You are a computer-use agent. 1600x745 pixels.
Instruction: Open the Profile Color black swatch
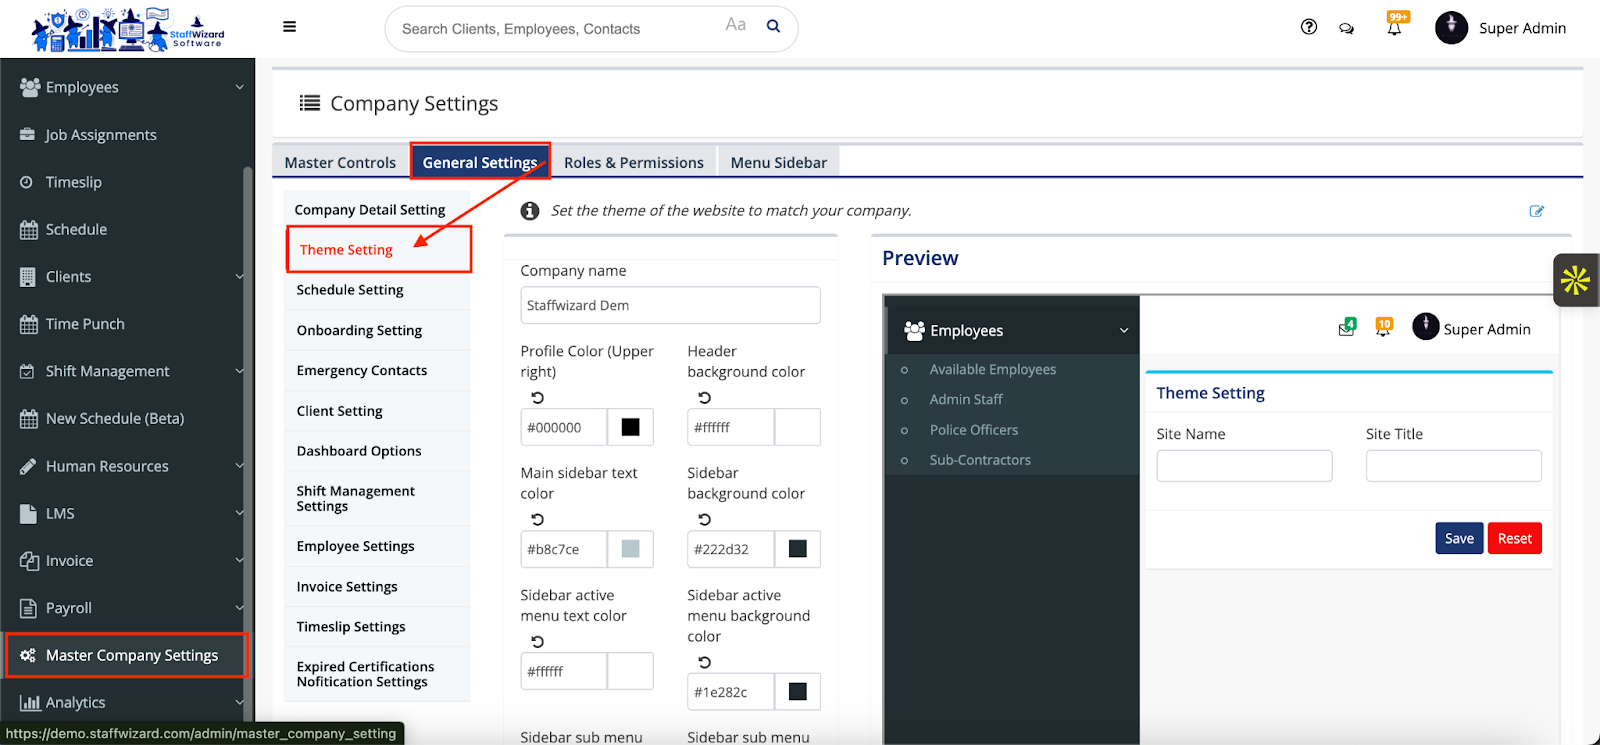click(x=630, y=427)
